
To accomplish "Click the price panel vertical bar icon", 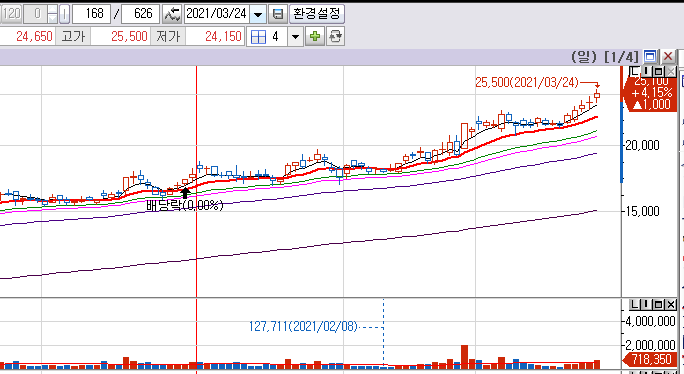I will pyautogui.click(x=647, y=71).
